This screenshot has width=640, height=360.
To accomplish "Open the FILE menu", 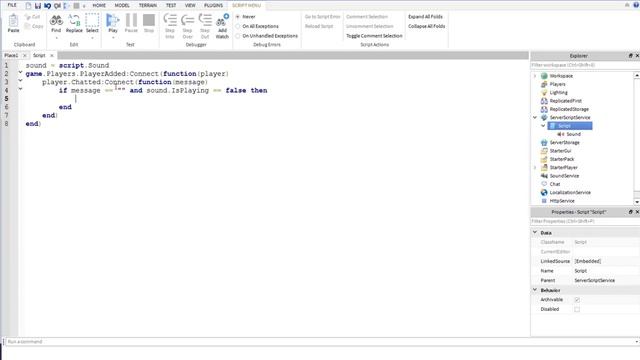I will click(12, 5).
